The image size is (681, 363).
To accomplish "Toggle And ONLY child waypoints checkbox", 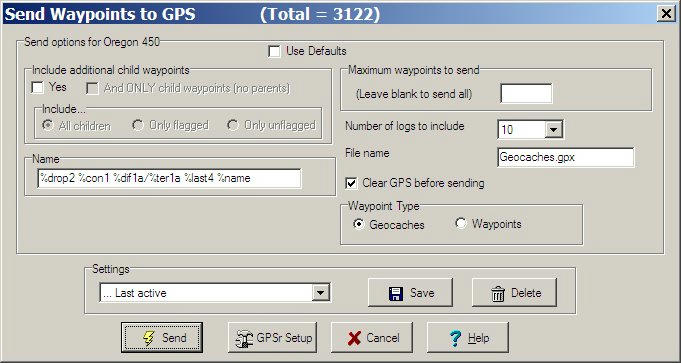I will 92,89.
